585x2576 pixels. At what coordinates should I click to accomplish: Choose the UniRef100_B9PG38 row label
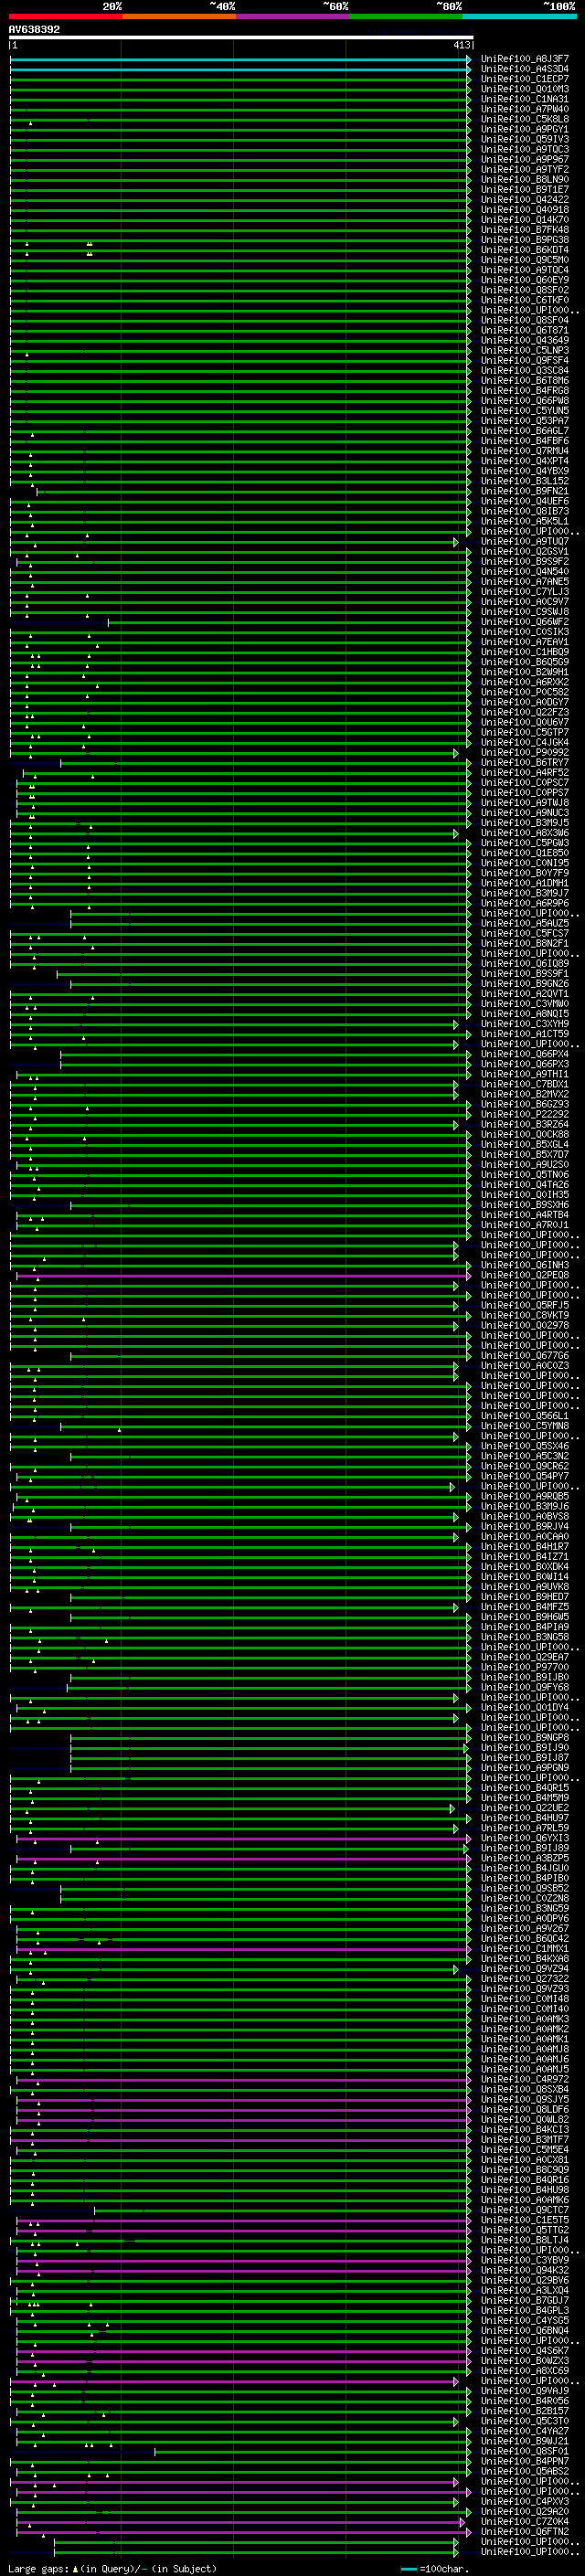tap(525, 240)
